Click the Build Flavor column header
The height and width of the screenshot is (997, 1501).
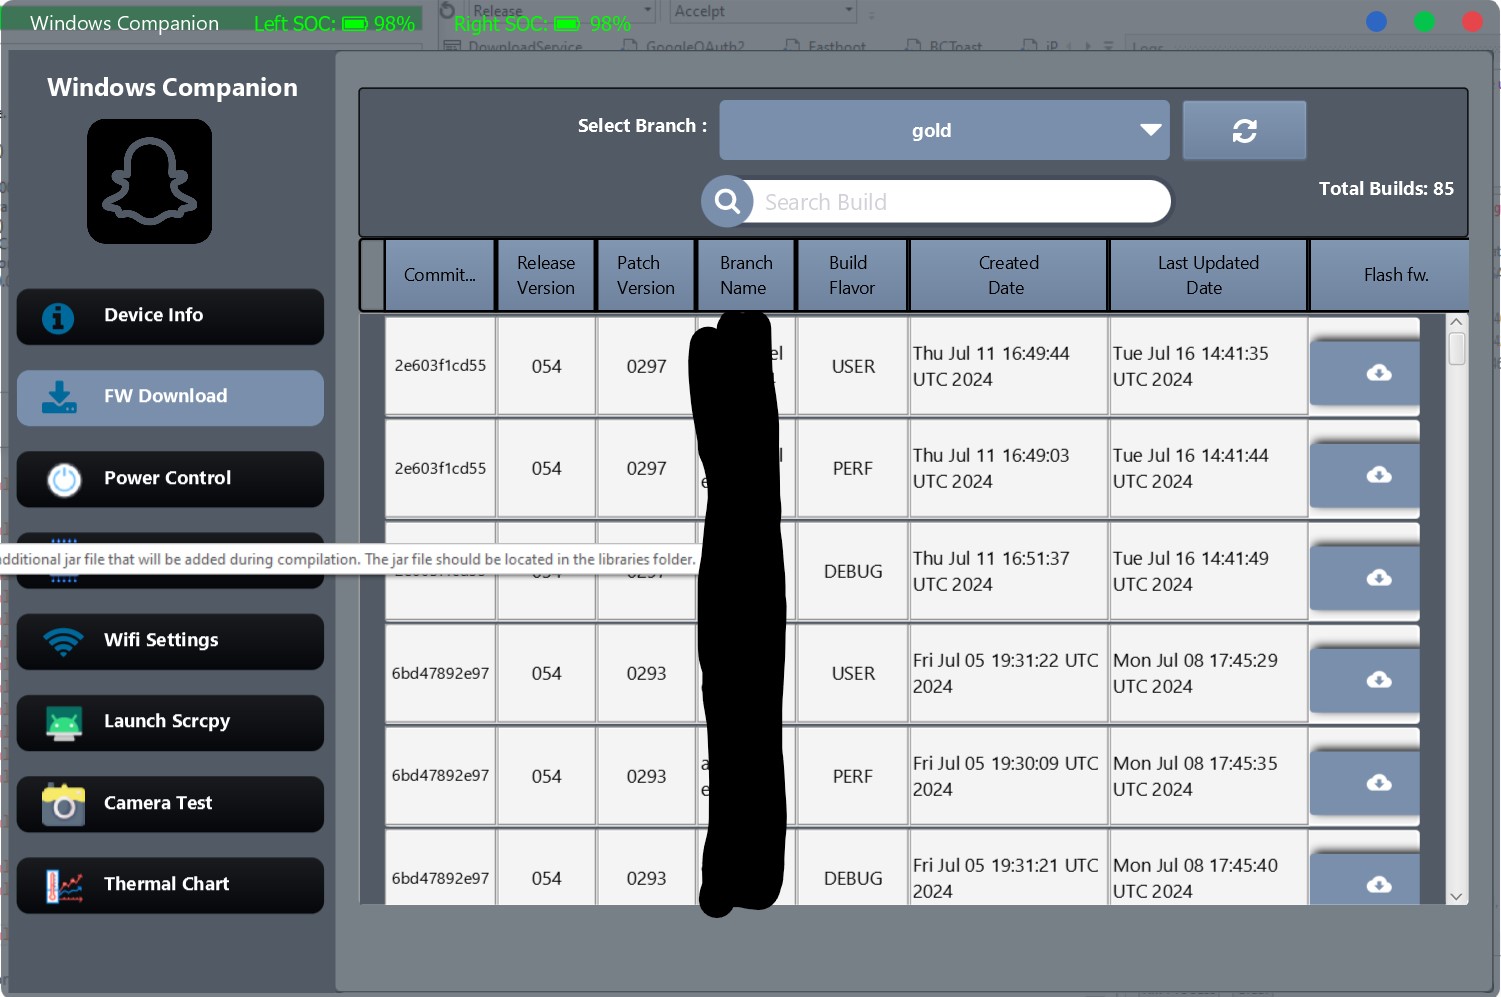coord(852,275)
